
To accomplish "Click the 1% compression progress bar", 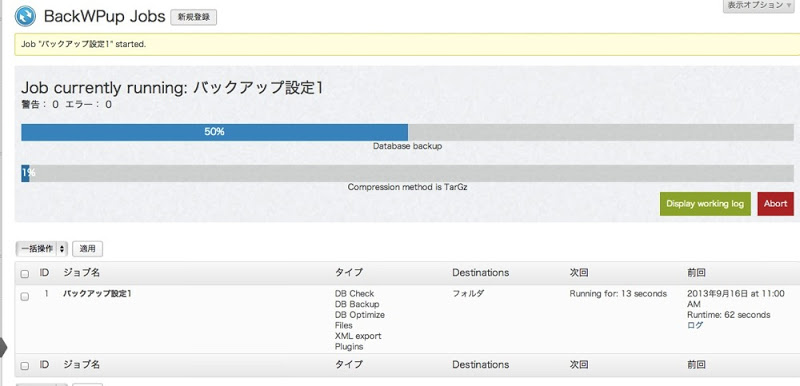I will (x=407, y=173).
